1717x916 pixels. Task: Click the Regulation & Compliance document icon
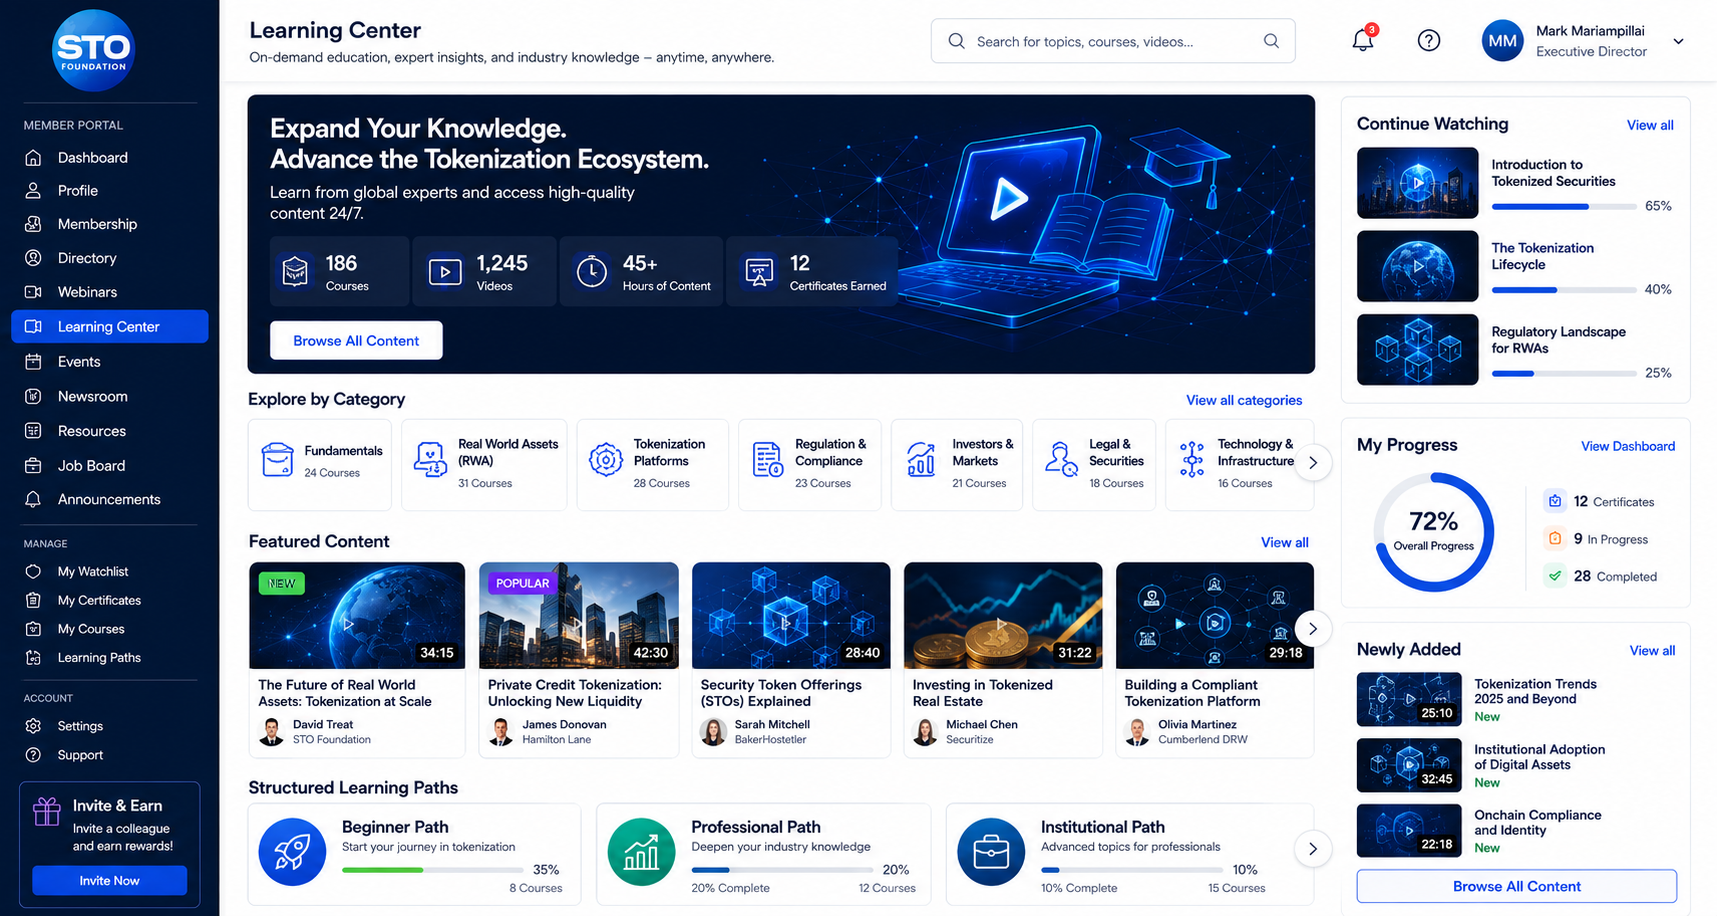point(767,460)
